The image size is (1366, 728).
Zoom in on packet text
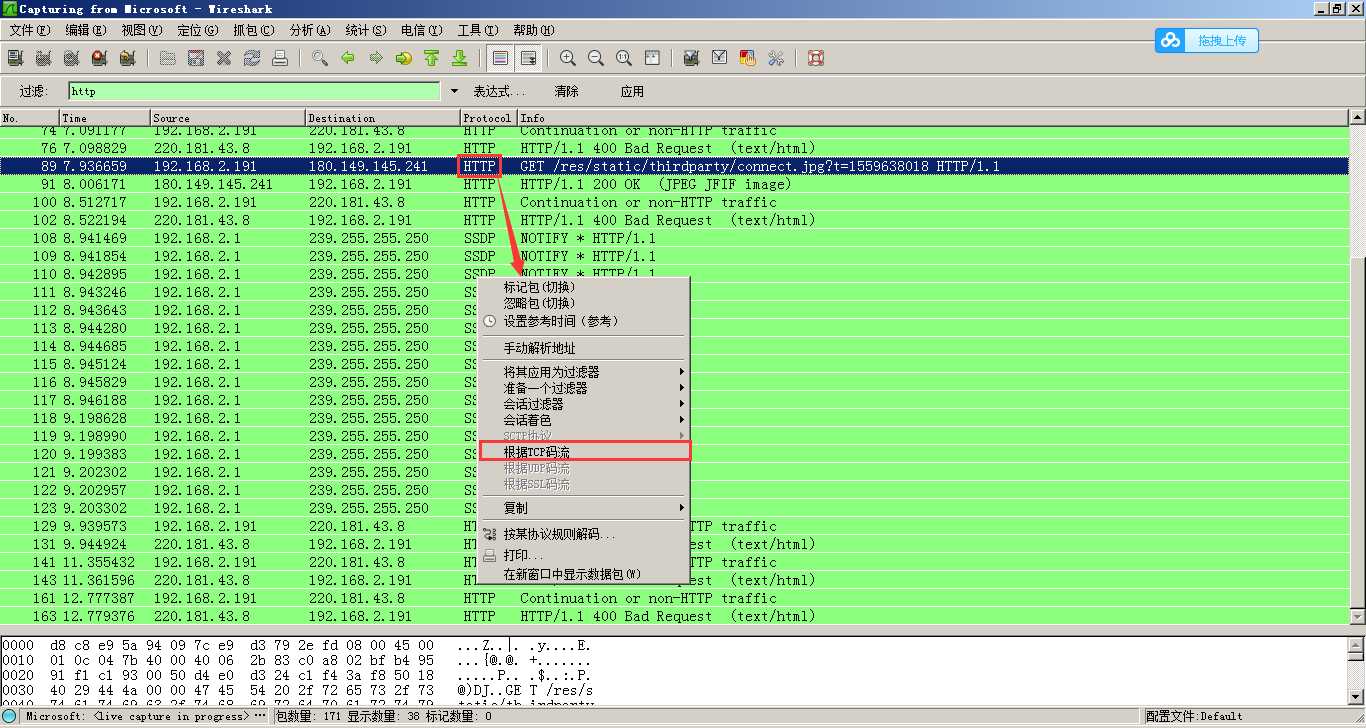[568, 58]
